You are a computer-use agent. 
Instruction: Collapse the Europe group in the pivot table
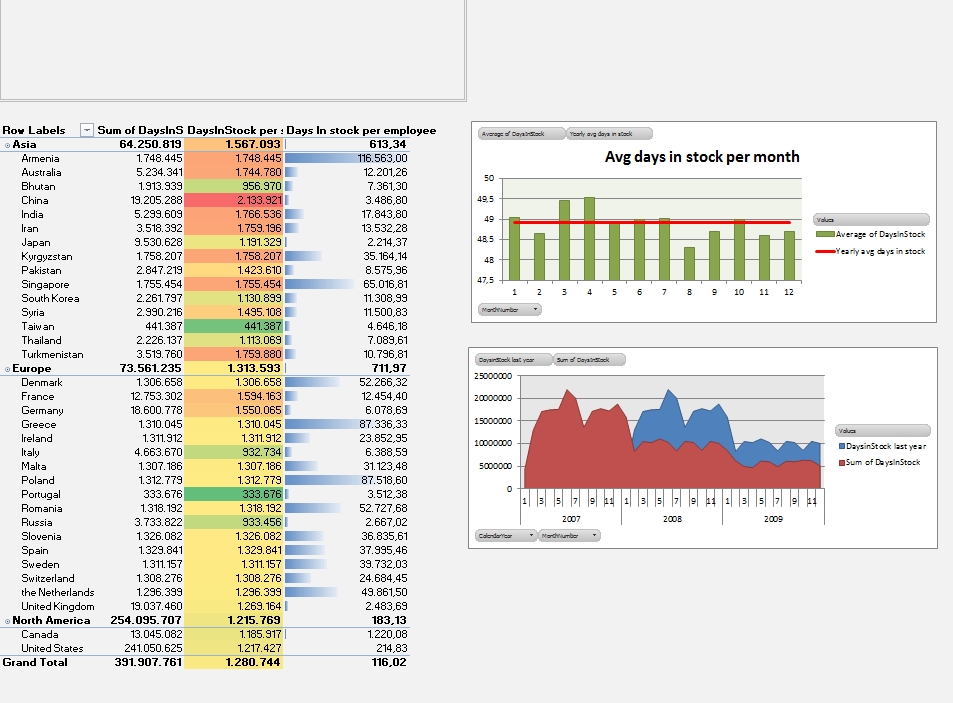click(9, 368)
